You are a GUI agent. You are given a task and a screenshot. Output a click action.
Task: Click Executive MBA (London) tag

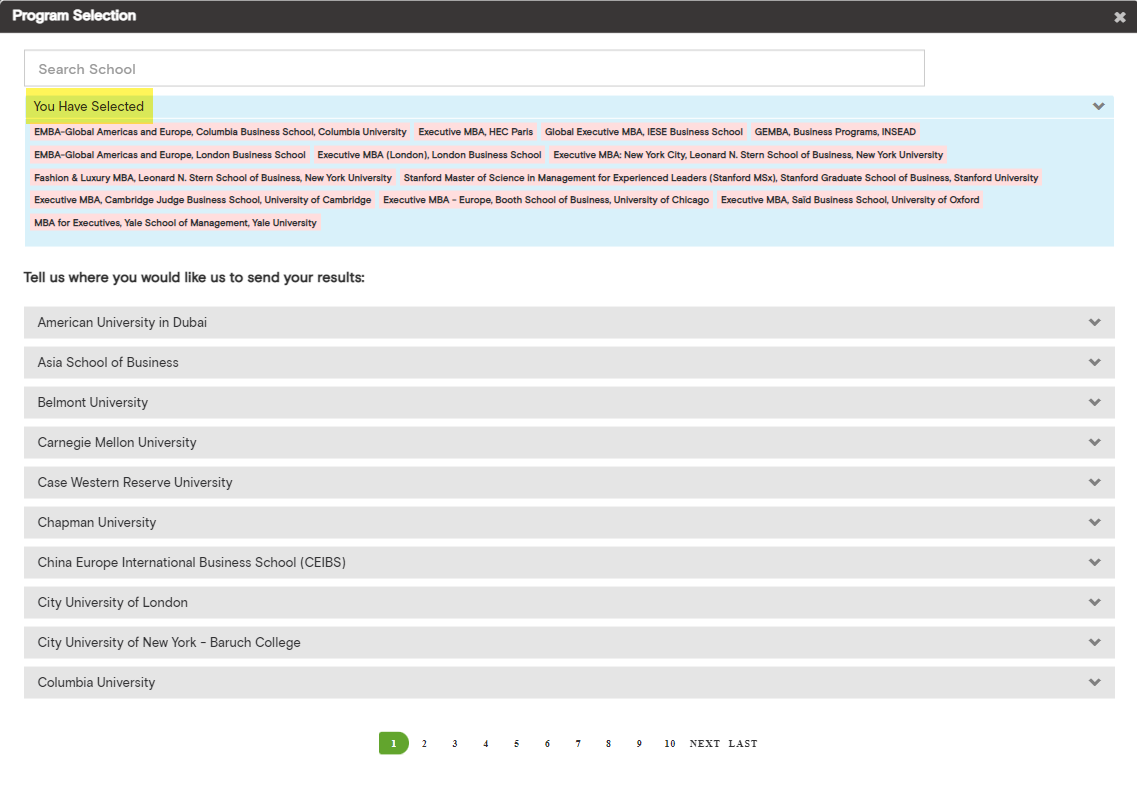click(x=429, y=155)
